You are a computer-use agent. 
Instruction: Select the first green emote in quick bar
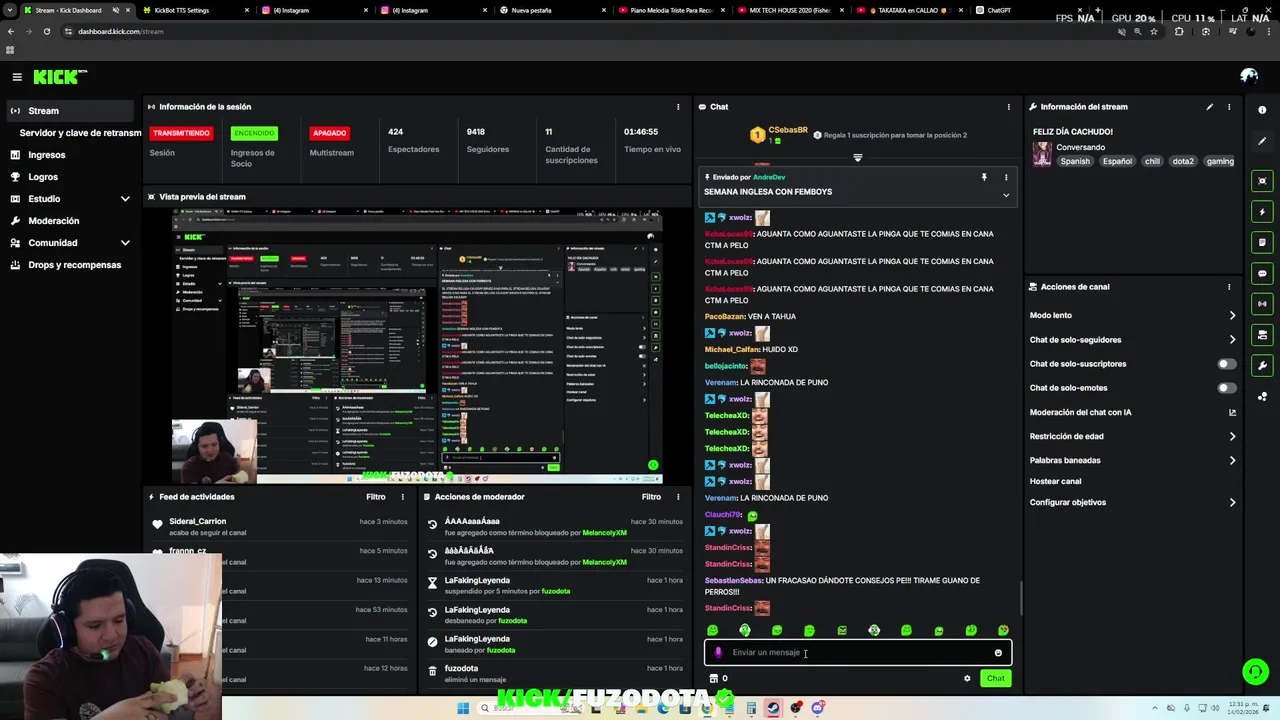(713, 630)
